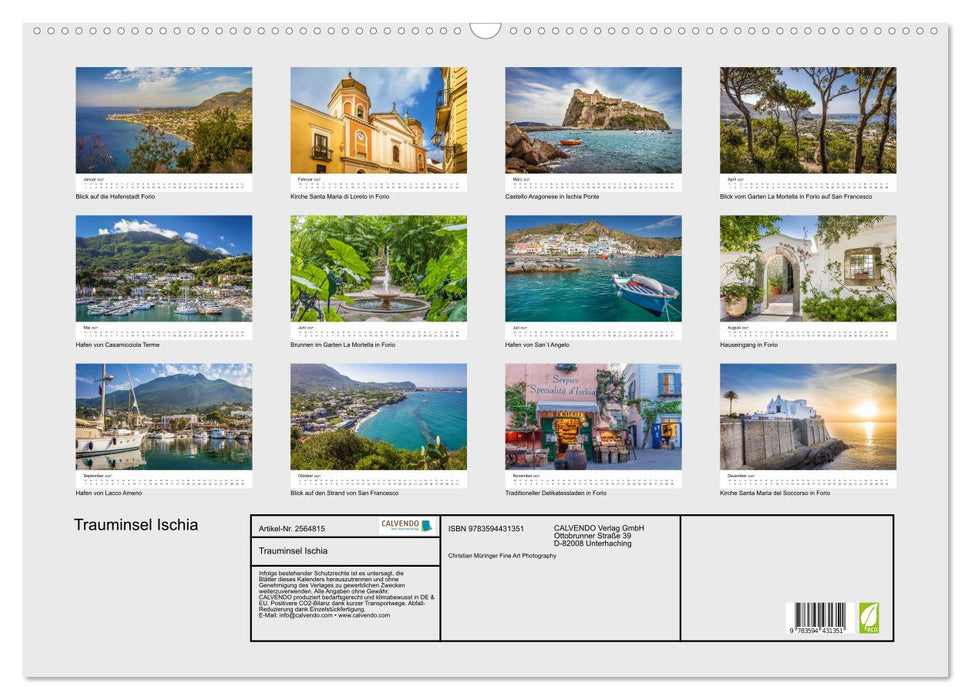Click caption 'Blick auf den Strand von San Francesco'
Screen dimensions: 971x700
(344, 493)
